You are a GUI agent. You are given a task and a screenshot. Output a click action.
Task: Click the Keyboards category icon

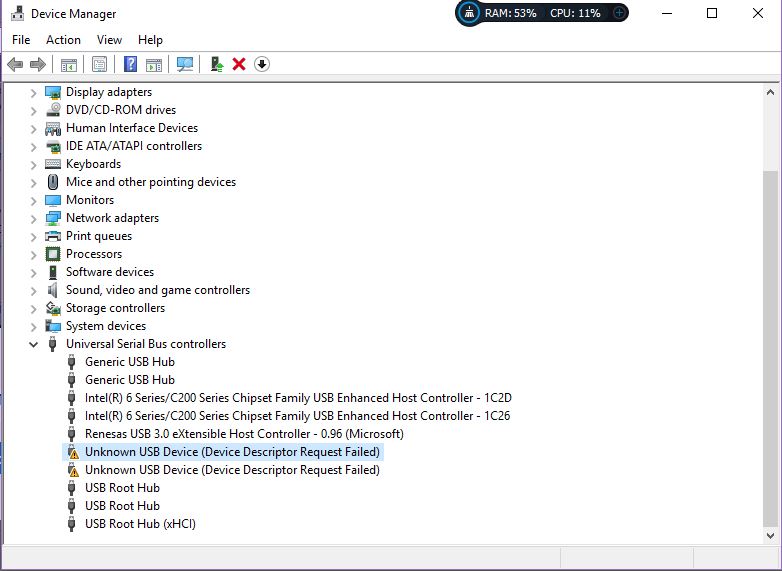53,164
